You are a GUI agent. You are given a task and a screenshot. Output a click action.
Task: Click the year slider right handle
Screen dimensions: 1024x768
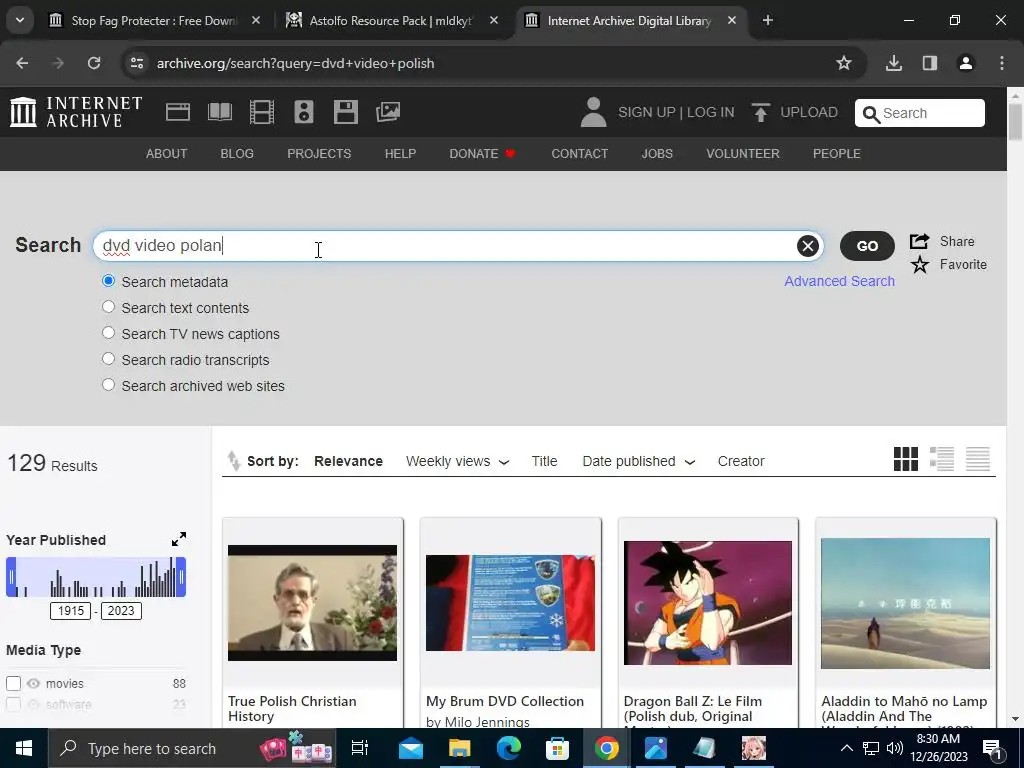(x=182, y=577)
